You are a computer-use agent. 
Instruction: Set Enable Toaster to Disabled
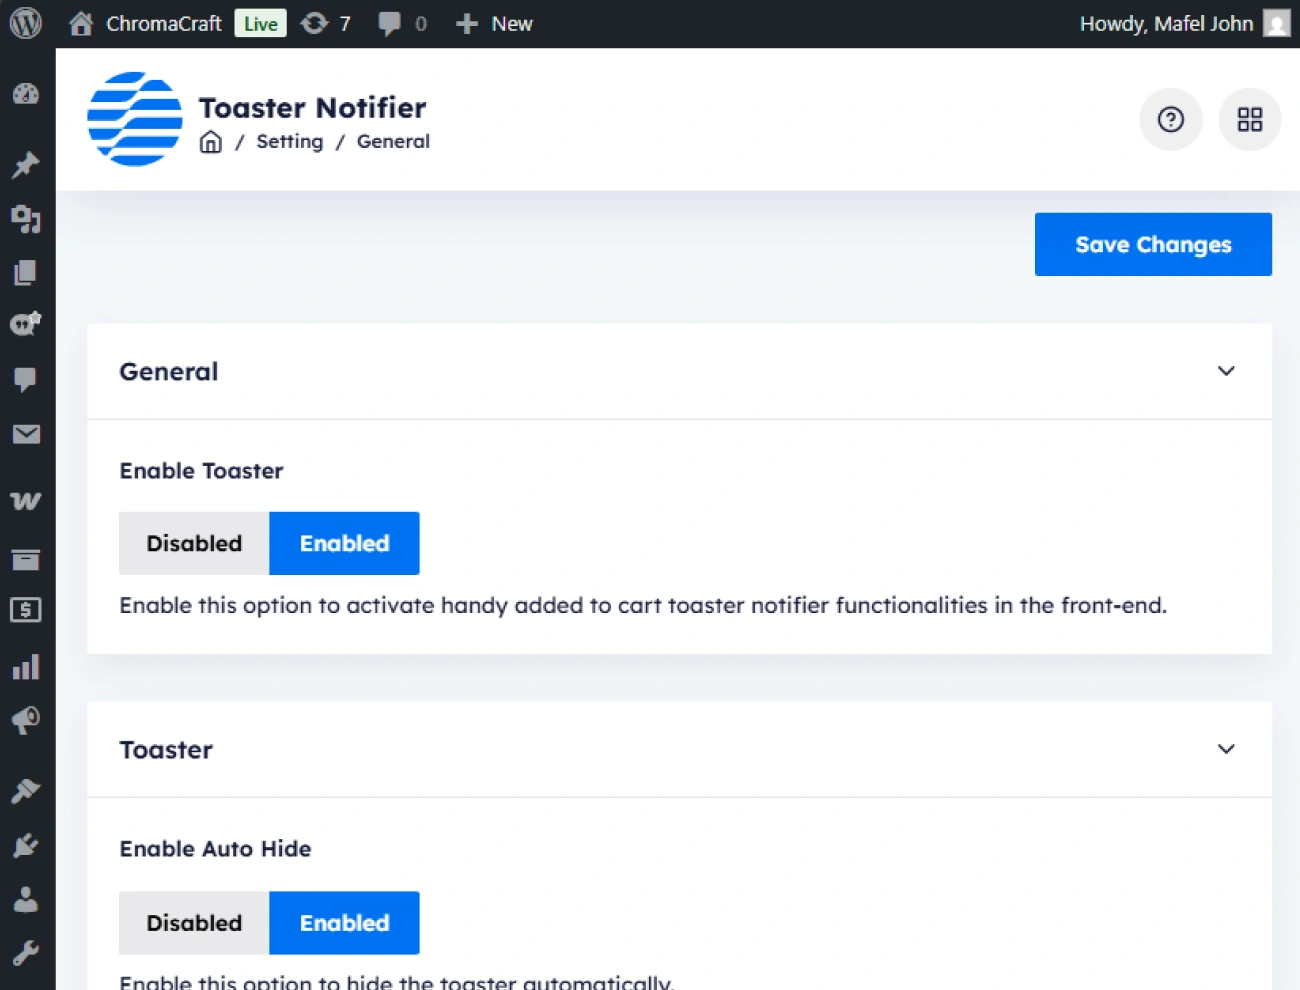coord(194,543)
